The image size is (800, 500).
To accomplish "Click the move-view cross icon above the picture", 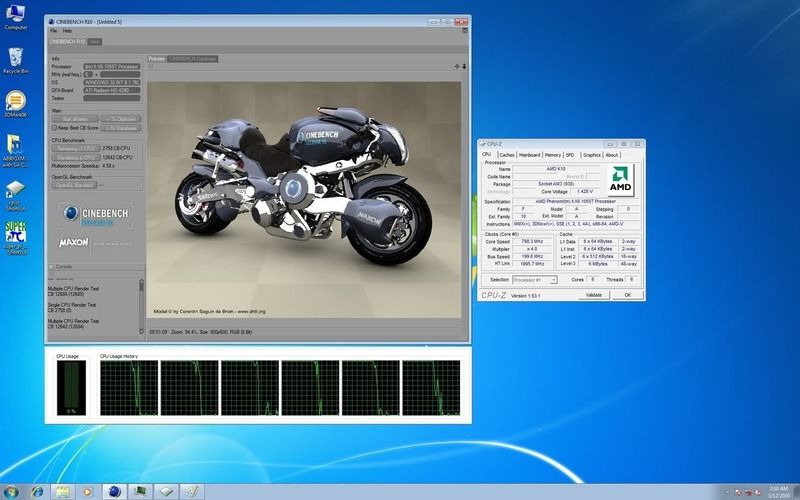I will tap(457, 66).
